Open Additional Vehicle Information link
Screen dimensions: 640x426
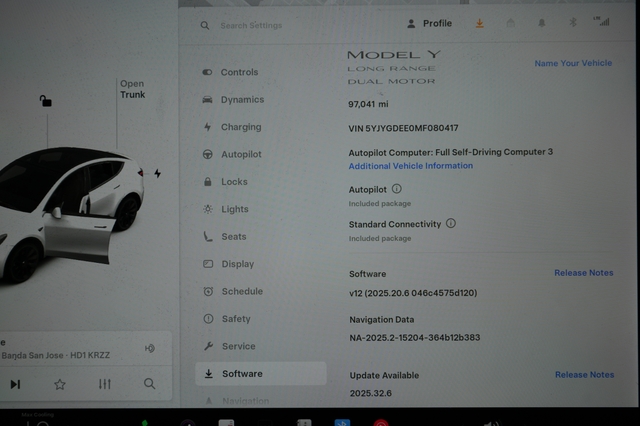pos(411,166)
